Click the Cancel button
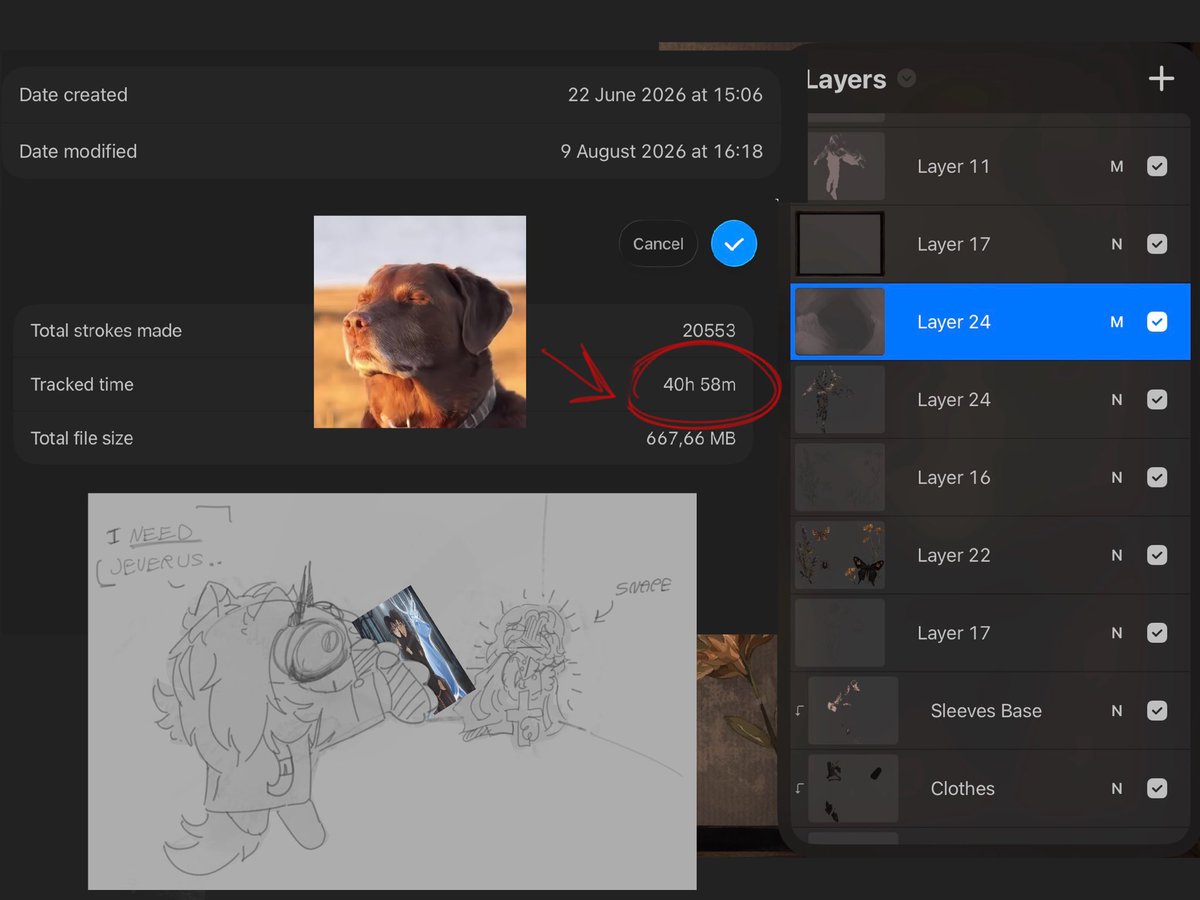Image resolution: width=1200 pixels, height=900 pixels. (658, 244)
